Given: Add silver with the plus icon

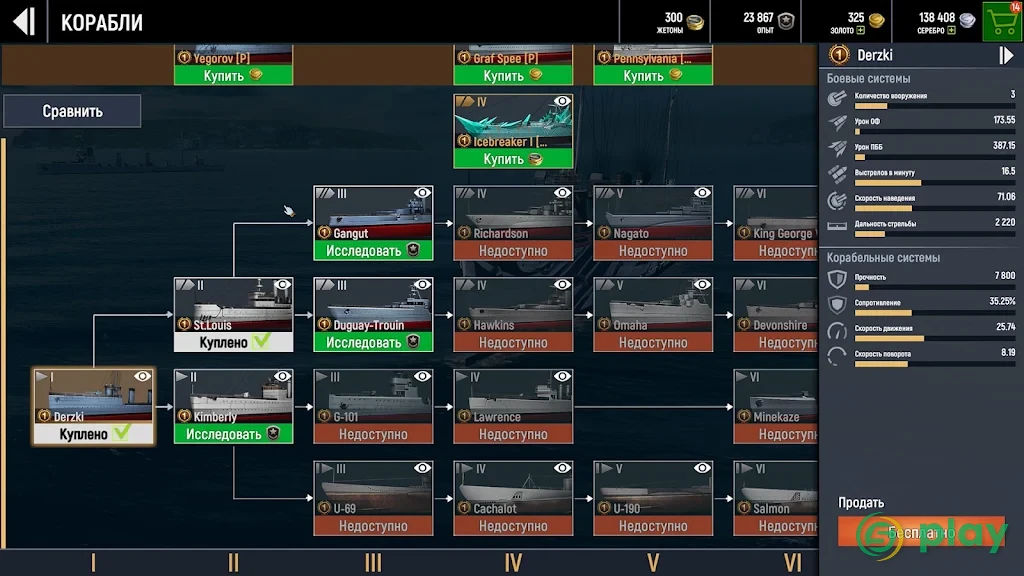Looking at the screenshot, I should point(952,31).
